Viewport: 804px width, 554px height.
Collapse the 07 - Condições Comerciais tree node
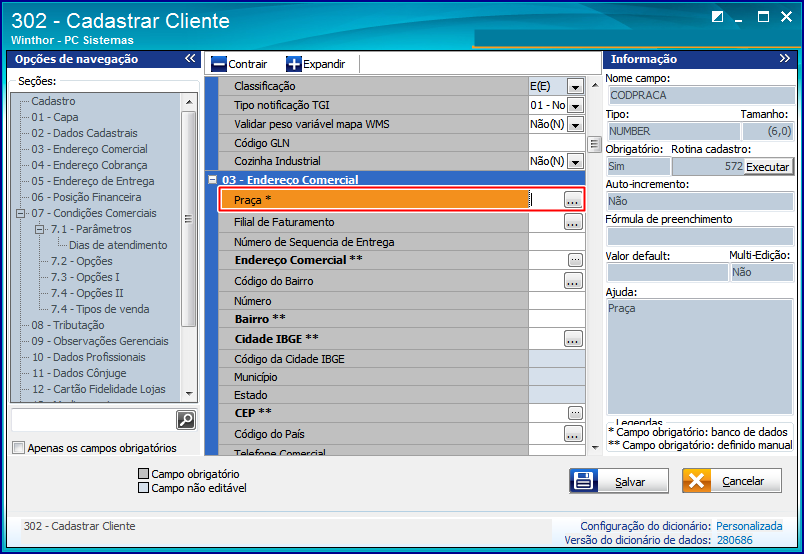pos(21,213)
